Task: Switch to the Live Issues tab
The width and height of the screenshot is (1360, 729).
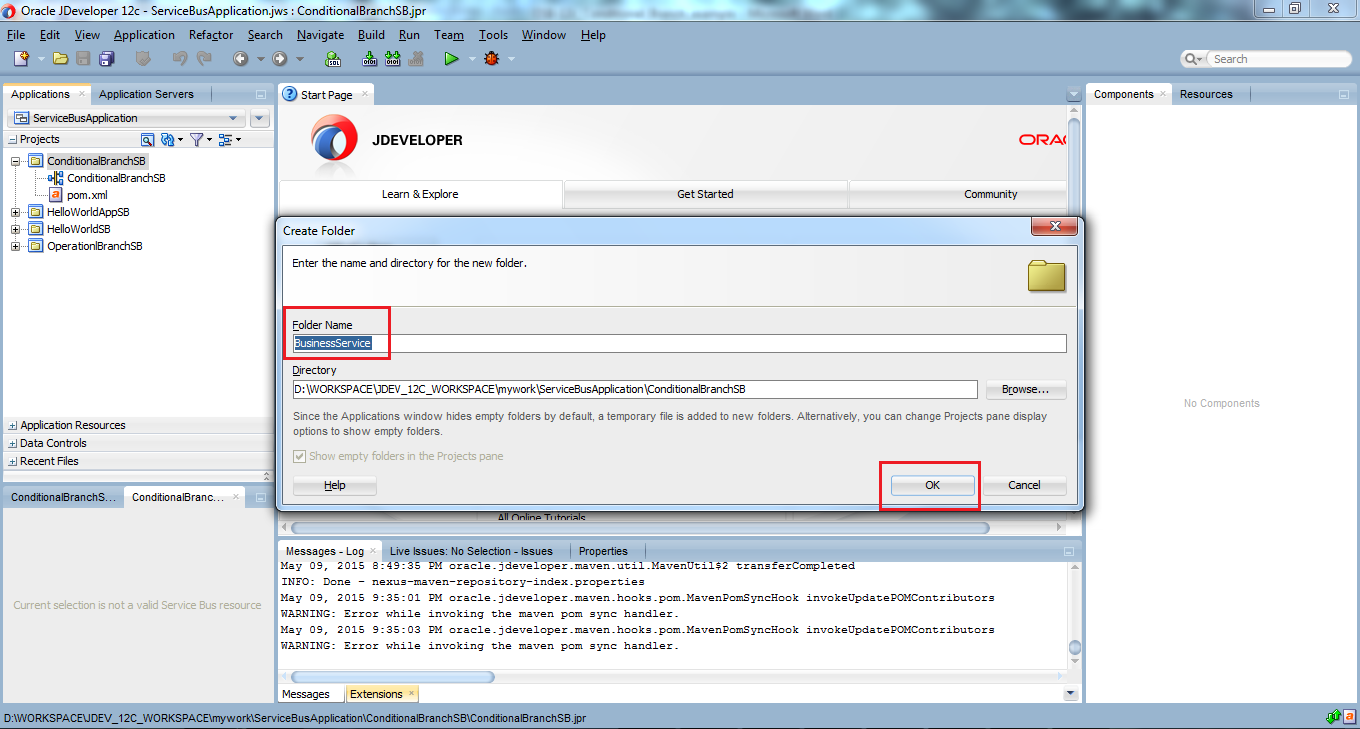Action: [471, 551]
